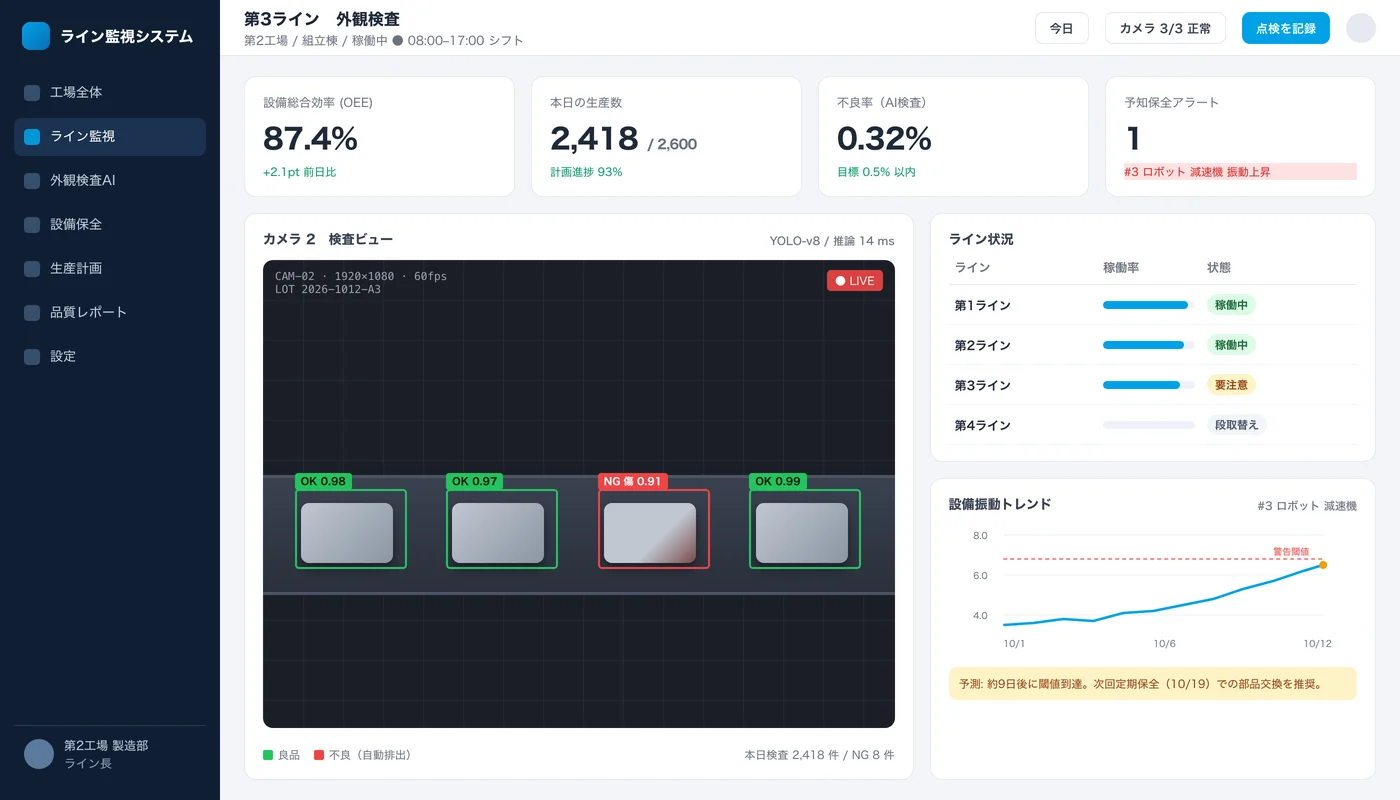This screenshot has height=800, width=1400.
Task: Click the 第2工場 製造部 profile avatar
Action: [x=39, y=754]
